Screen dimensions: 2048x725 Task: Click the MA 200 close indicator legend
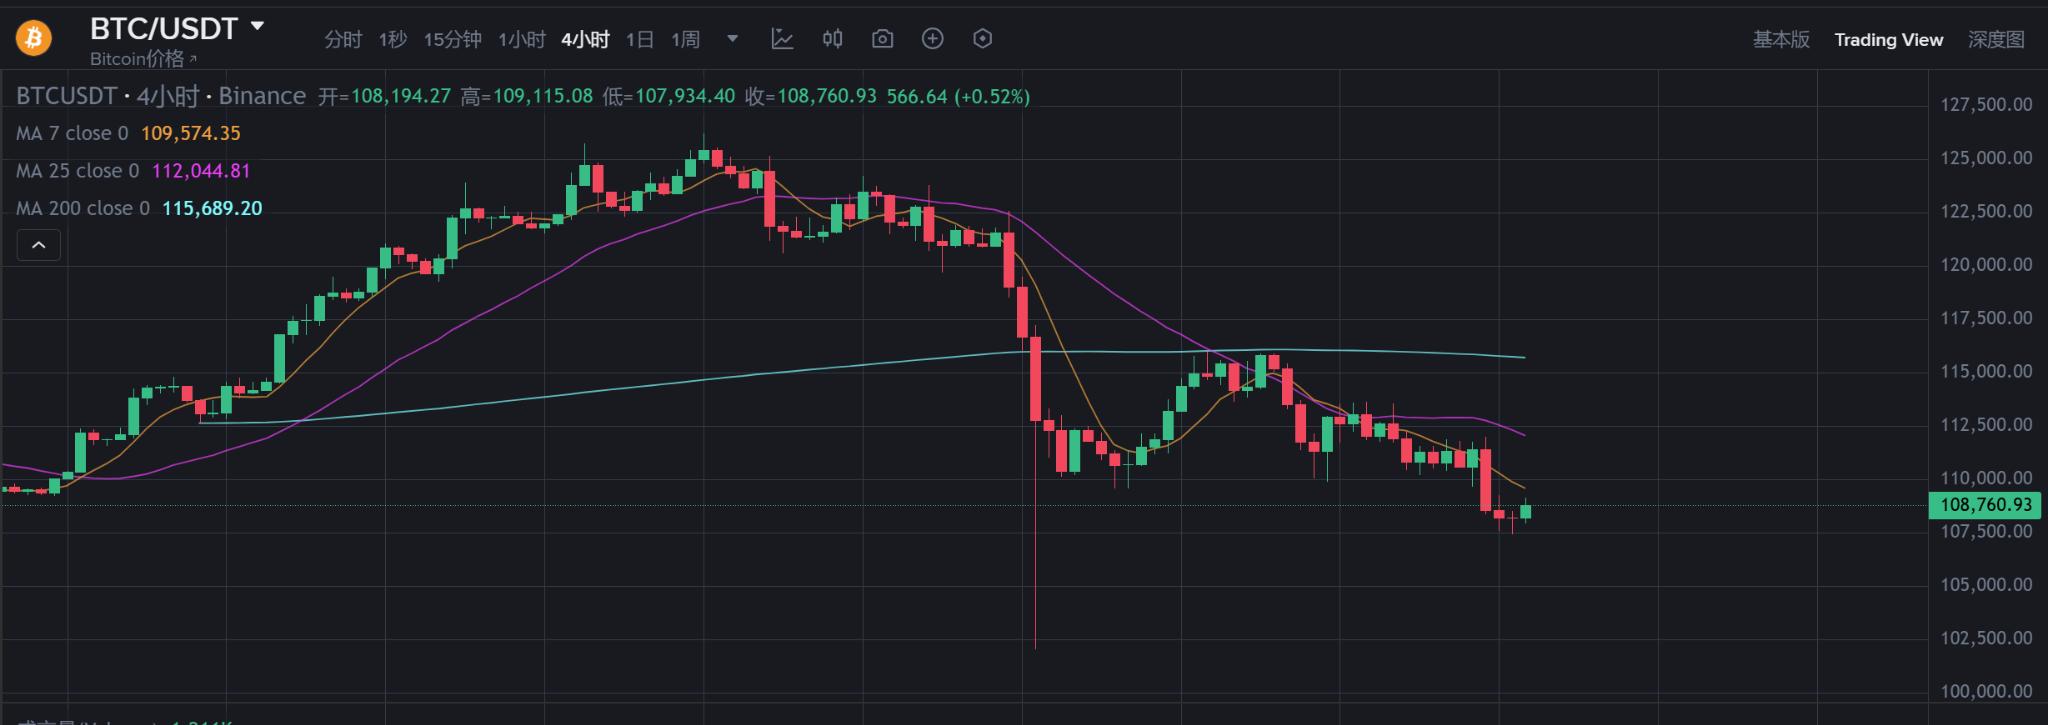click(x=83, y=209)
